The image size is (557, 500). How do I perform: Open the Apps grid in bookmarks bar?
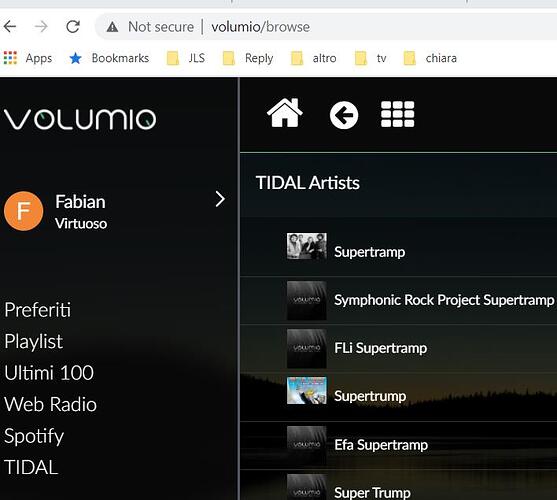28,58
